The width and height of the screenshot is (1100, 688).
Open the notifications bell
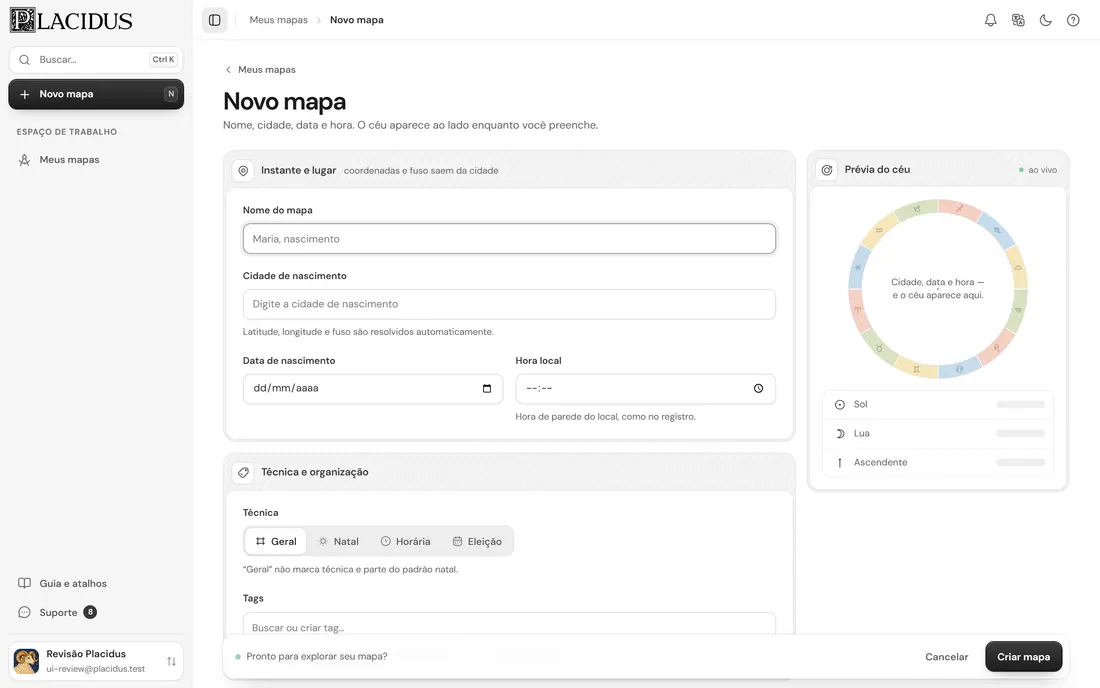[991, 20]
